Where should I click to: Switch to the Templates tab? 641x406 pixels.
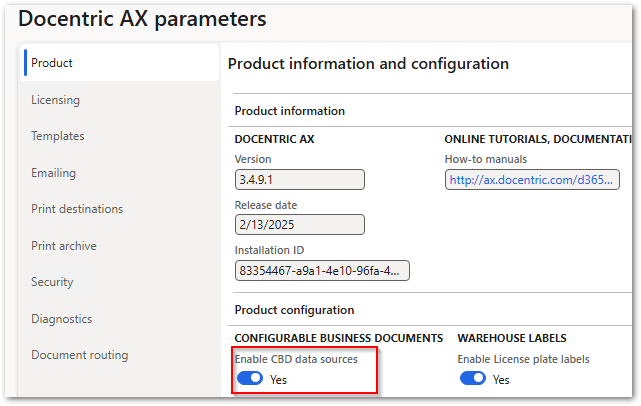(x=57, y=136)
